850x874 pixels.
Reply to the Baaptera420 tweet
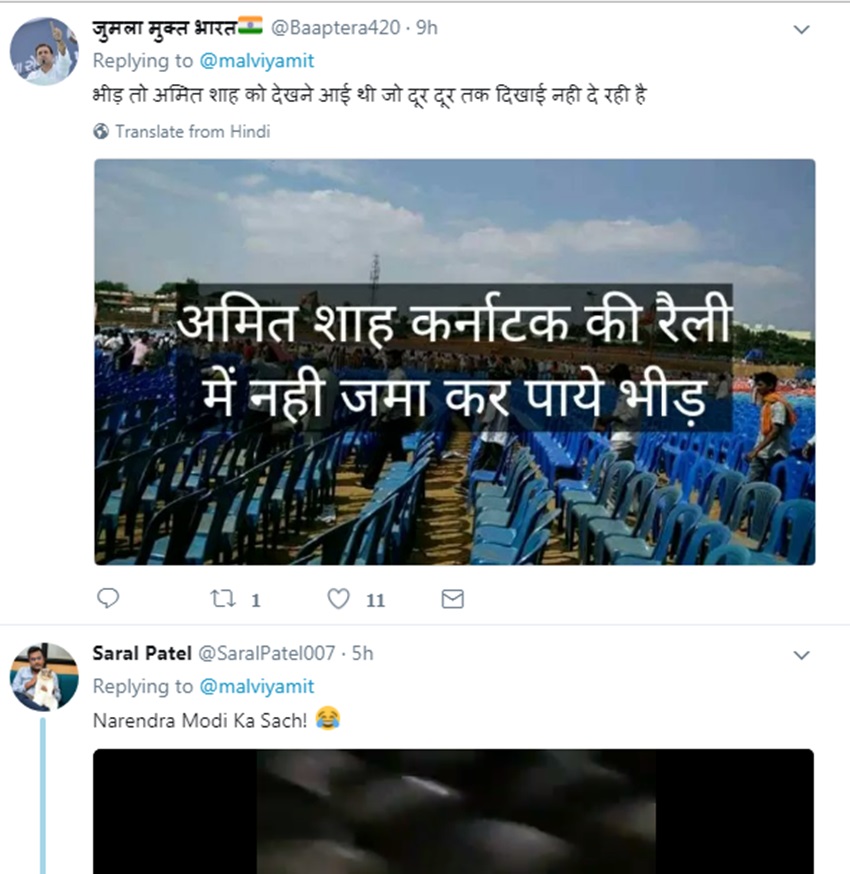108,598
